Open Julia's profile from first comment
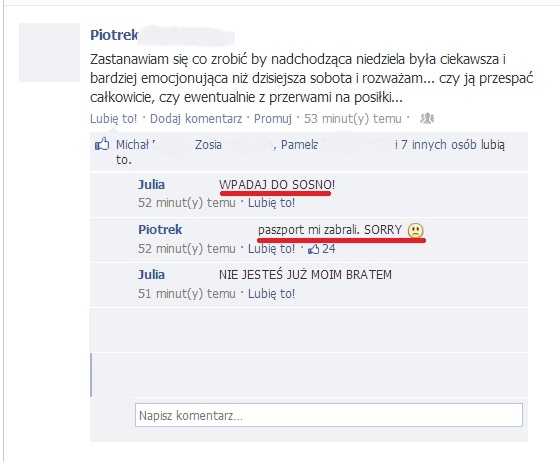 point(151,185)
